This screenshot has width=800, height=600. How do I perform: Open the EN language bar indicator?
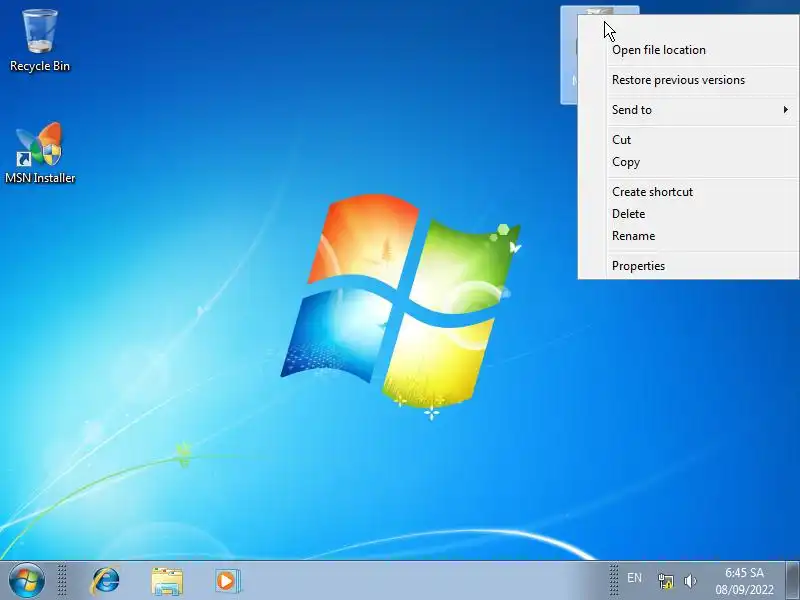[x=634, y=578]
